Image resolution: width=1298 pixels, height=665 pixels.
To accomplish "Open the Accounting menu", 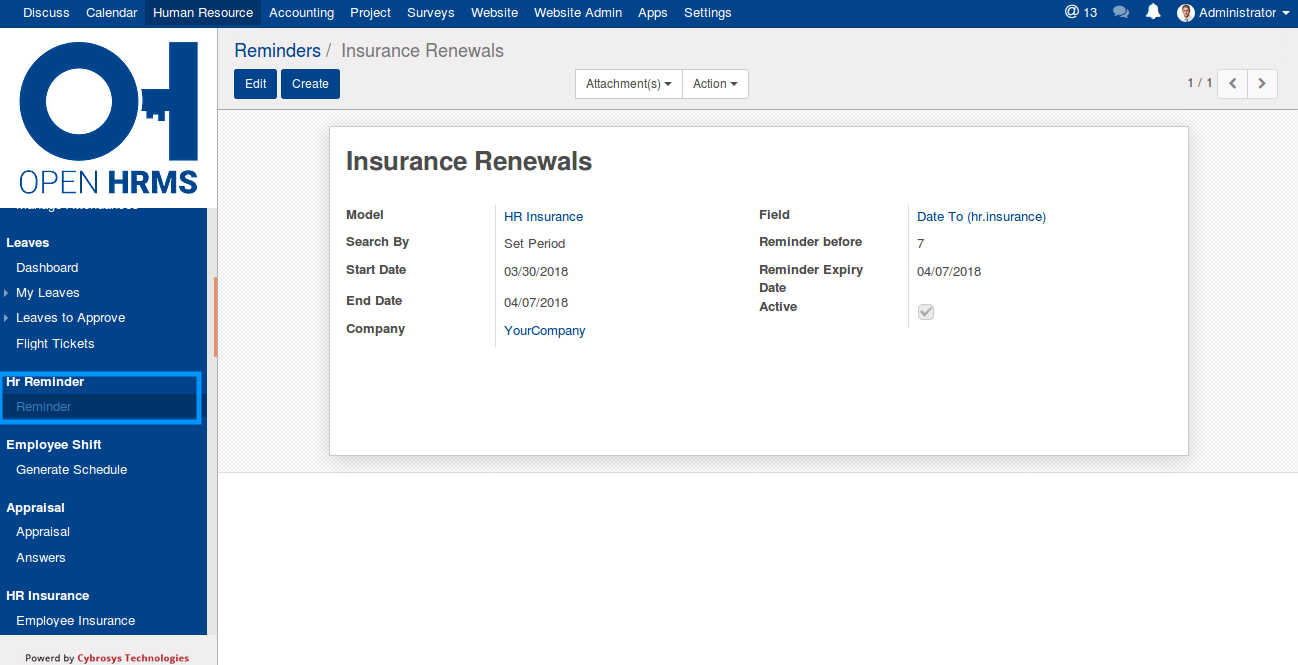I will (301, 13).
